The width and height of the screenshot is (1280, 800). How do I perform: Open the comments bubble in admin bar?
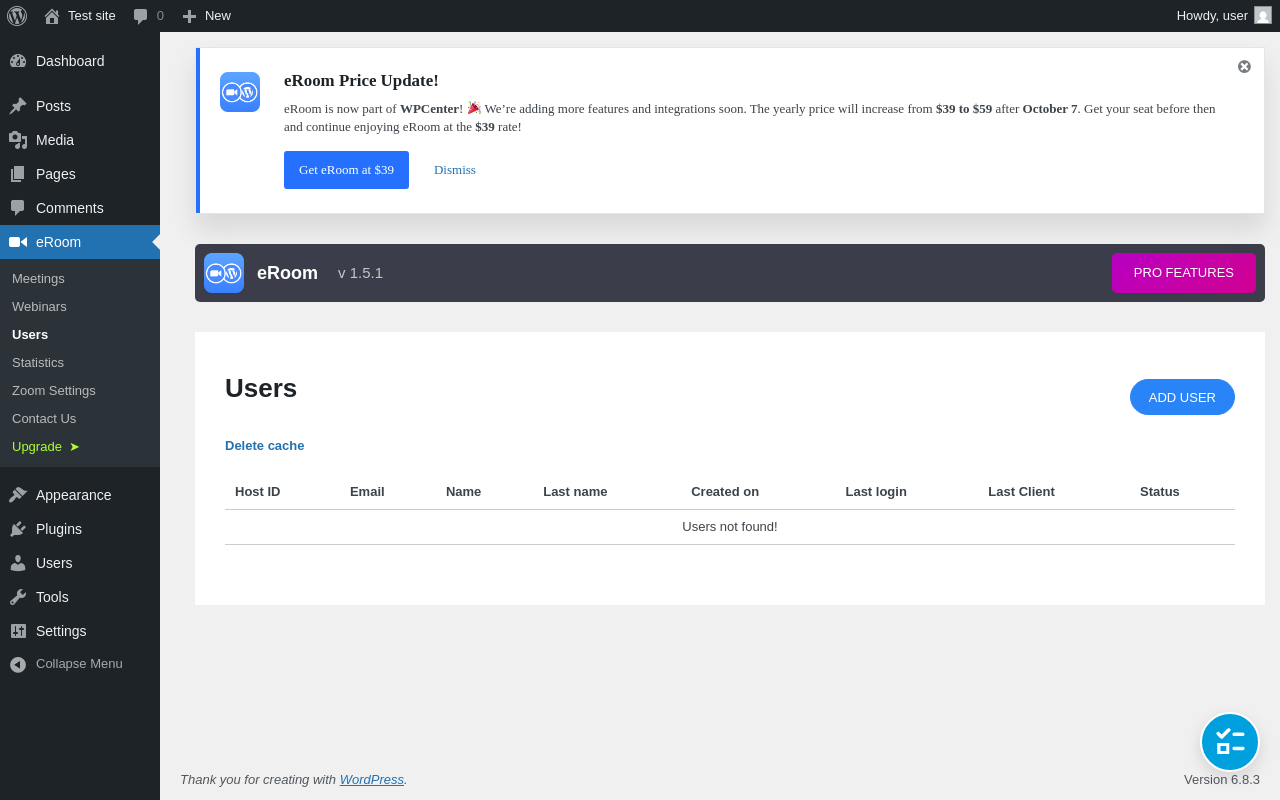click(141, 16)
